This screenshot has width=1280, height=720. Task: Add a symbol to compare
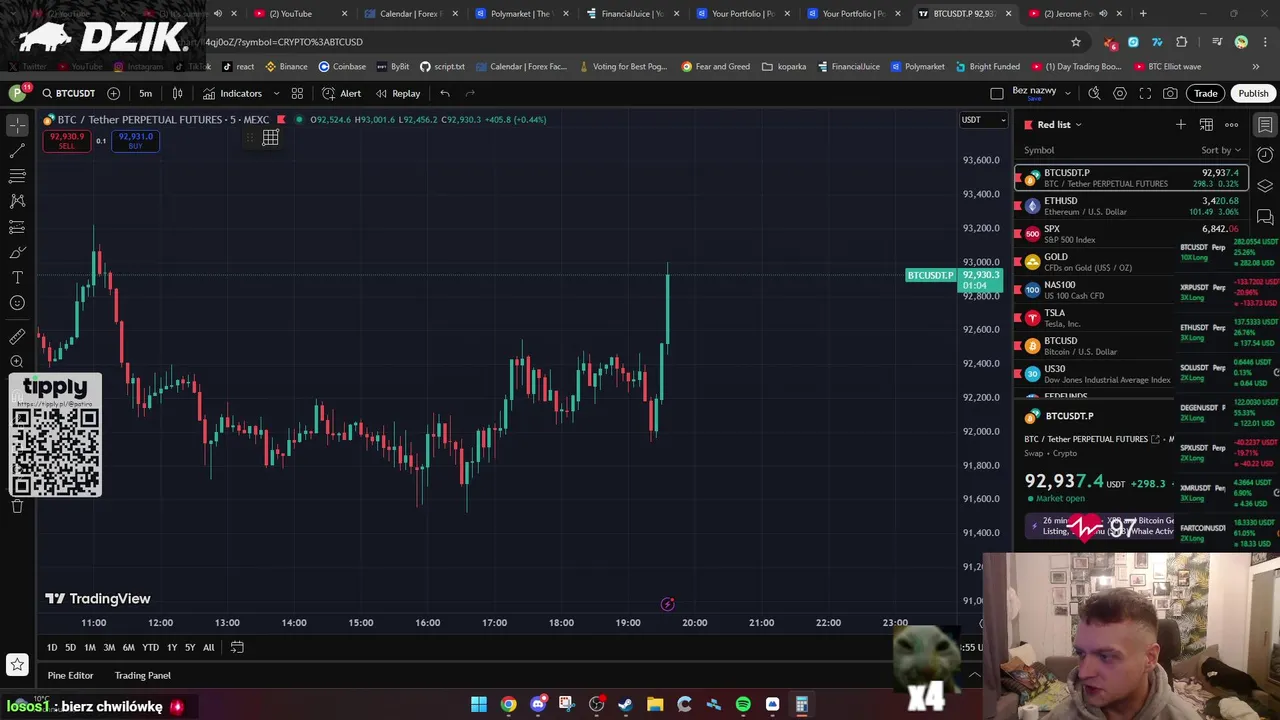113,93
